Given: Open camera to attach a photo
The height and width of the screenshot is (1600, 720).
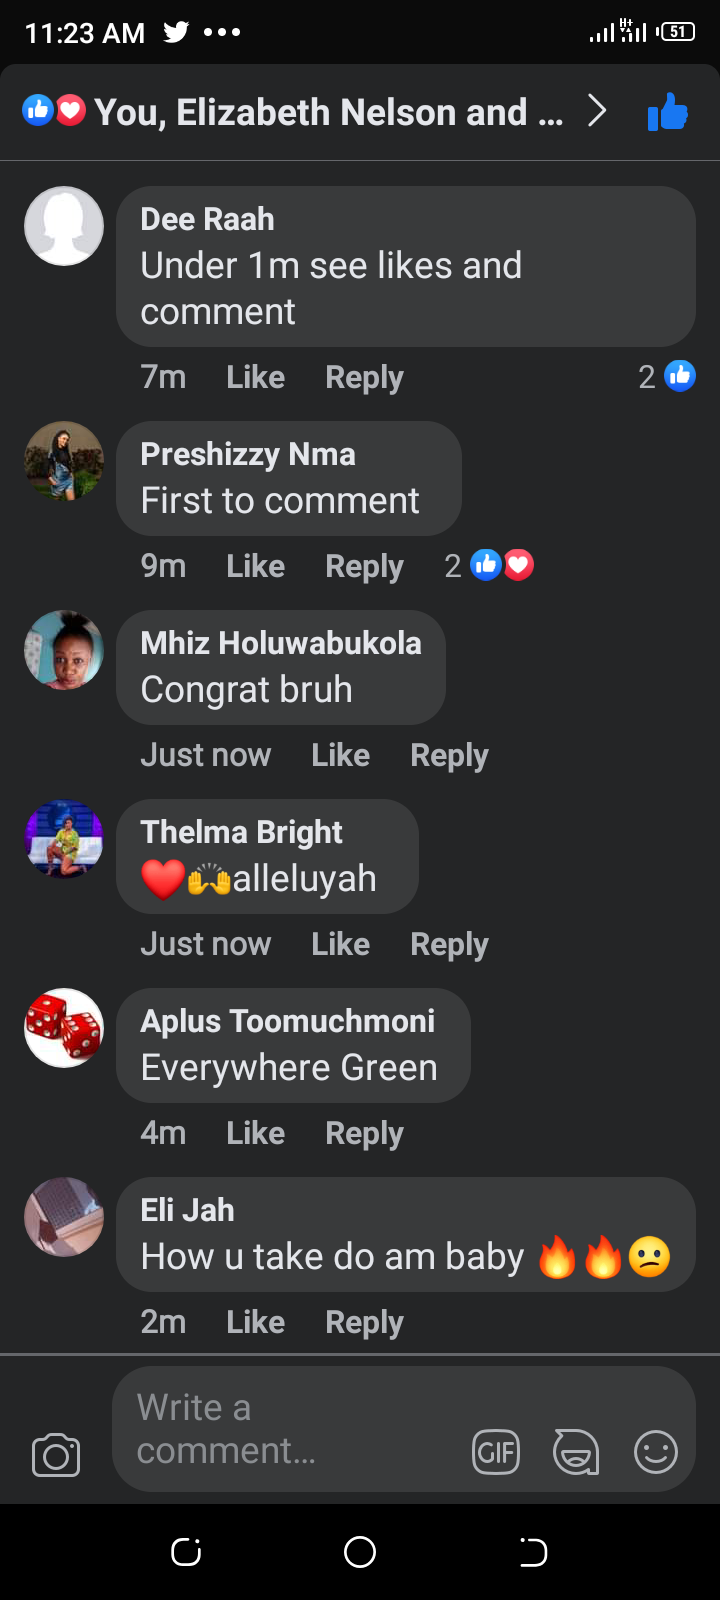Looking at the screenshot, I should [56, 1455].
